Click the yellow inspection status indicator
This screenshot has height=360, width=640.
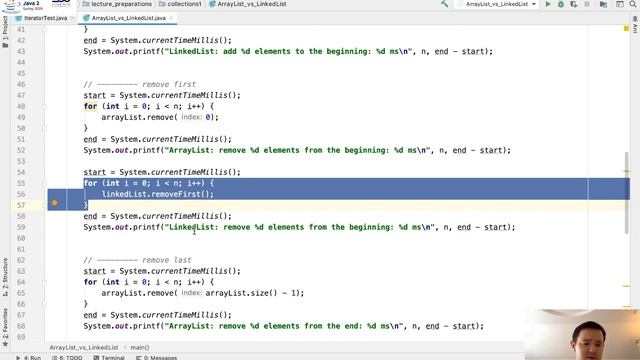(x=626, y=29)
